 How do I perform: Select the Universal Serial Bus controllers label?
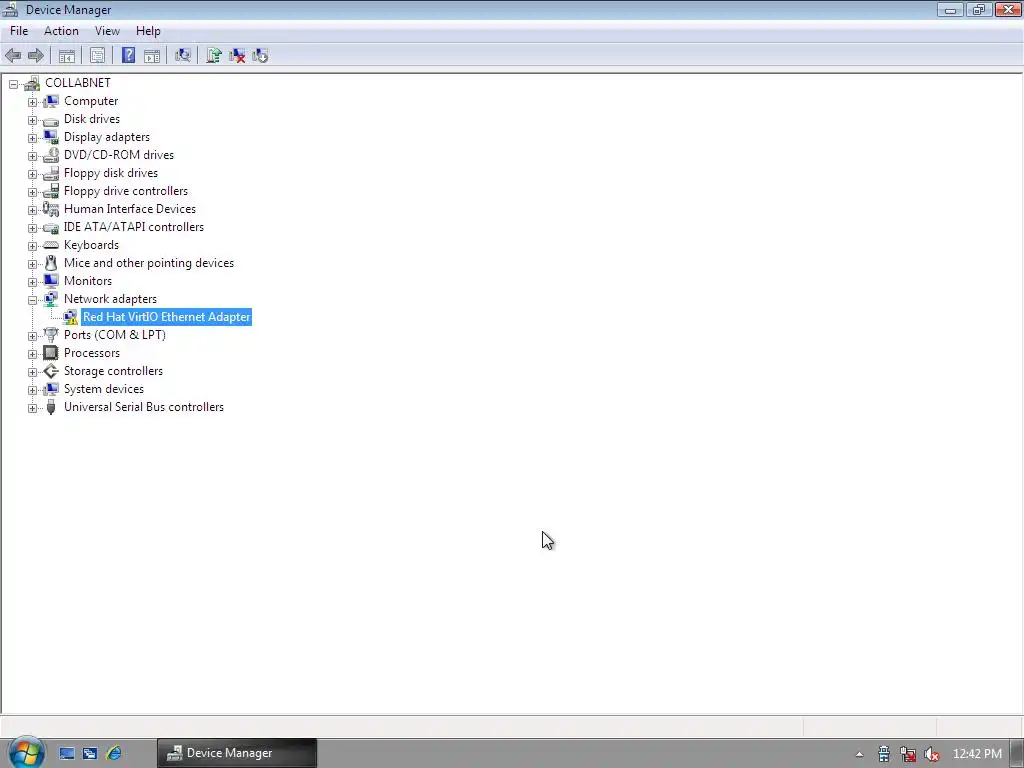tap(144, 407)
